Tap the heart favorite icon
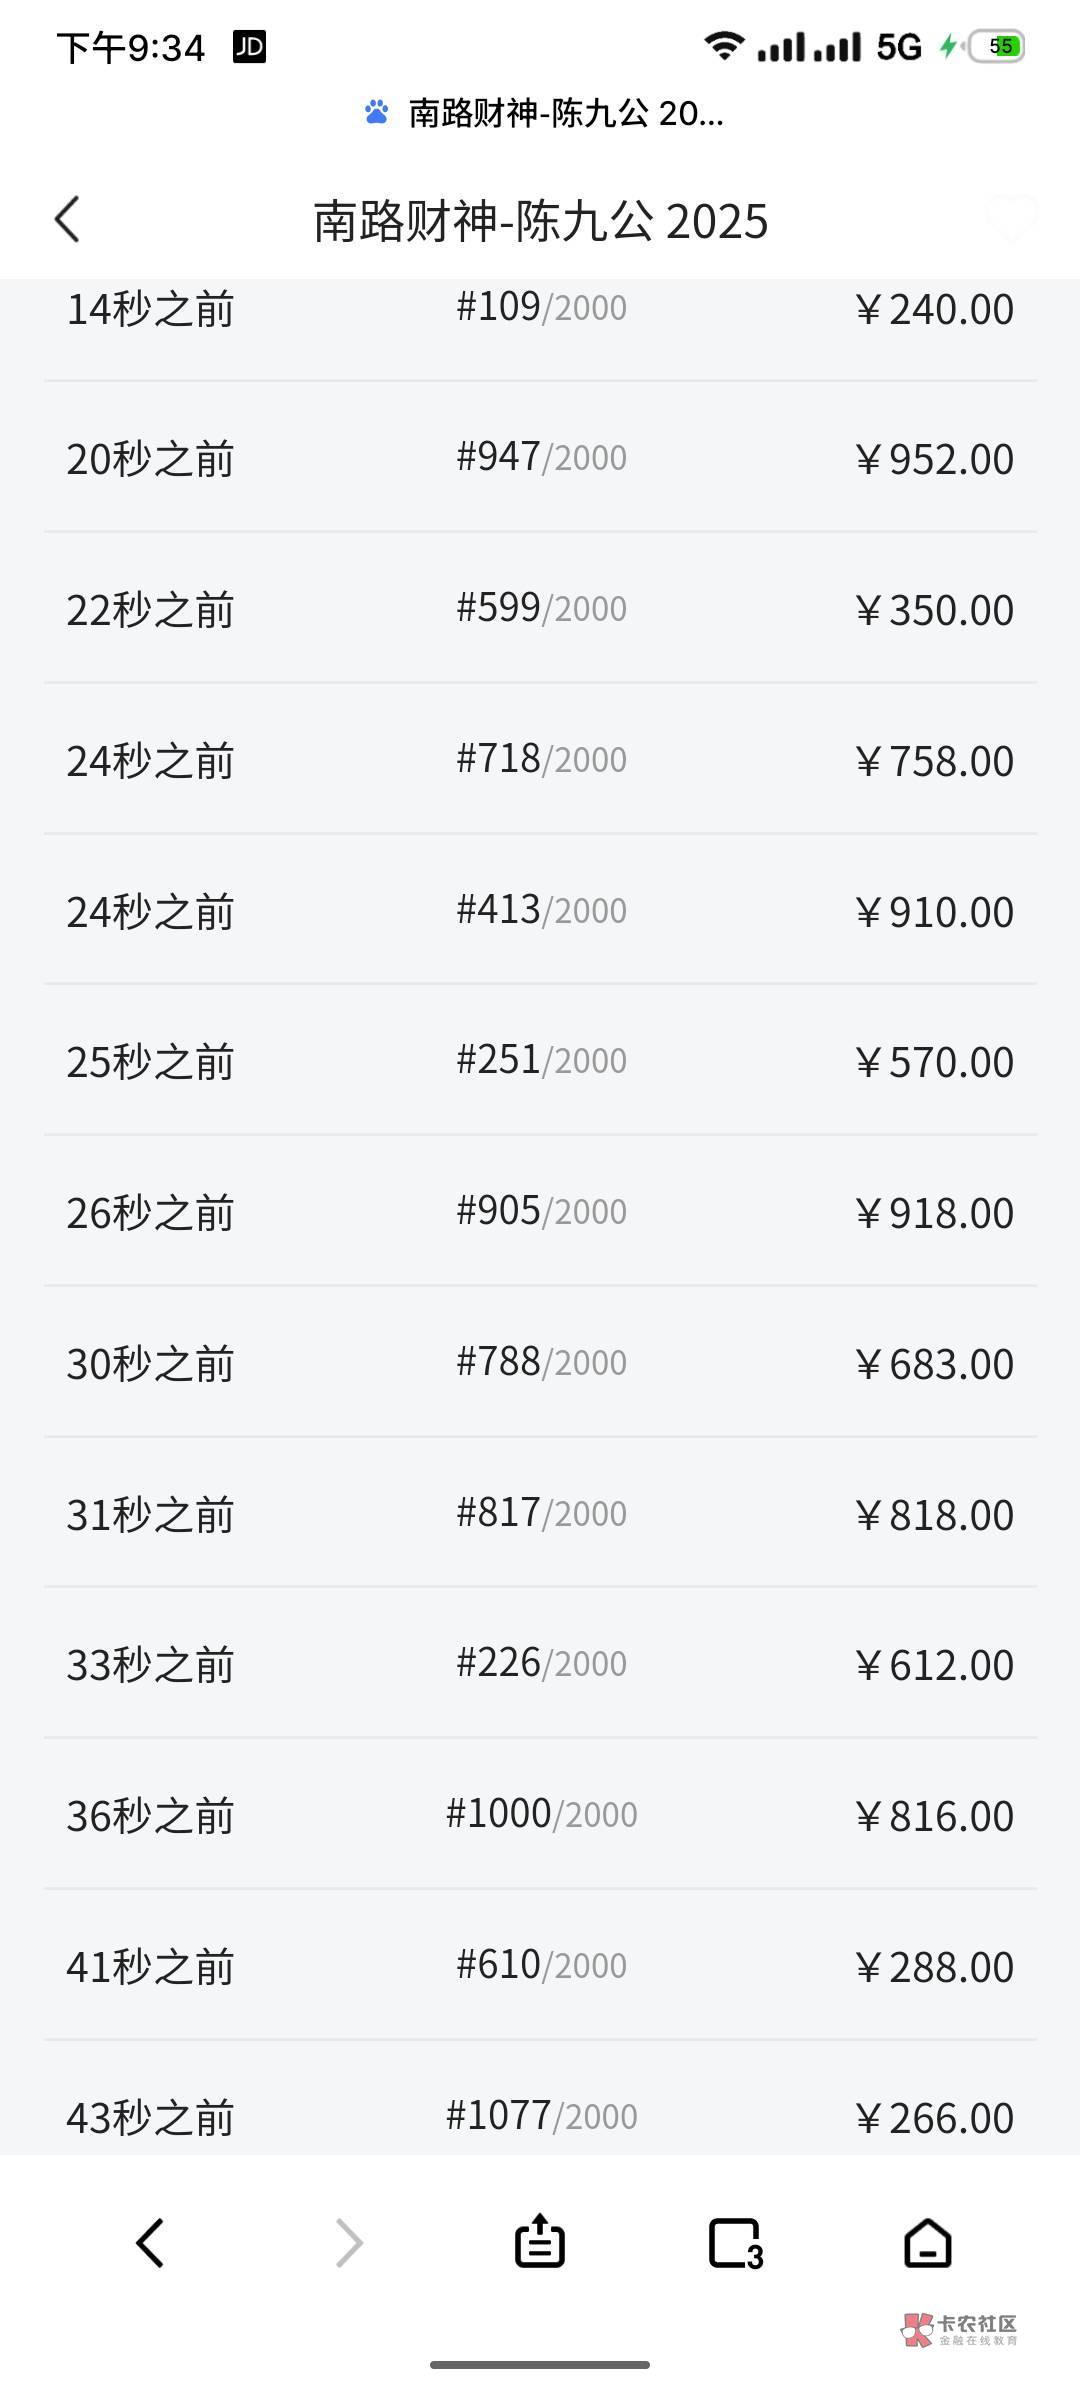Viewport: 1080px width, 2400px height. click(1010, 219)
